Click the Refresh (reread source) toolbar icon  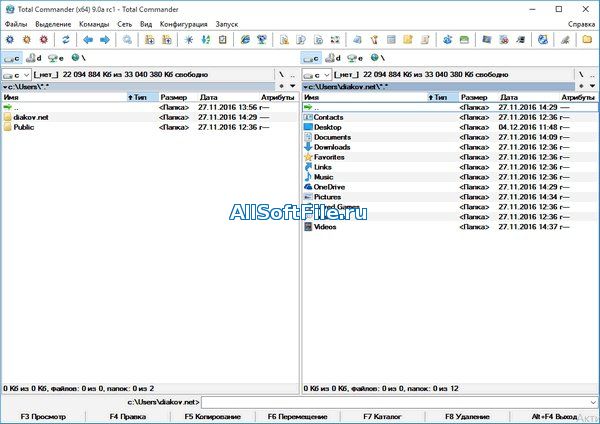66,40
